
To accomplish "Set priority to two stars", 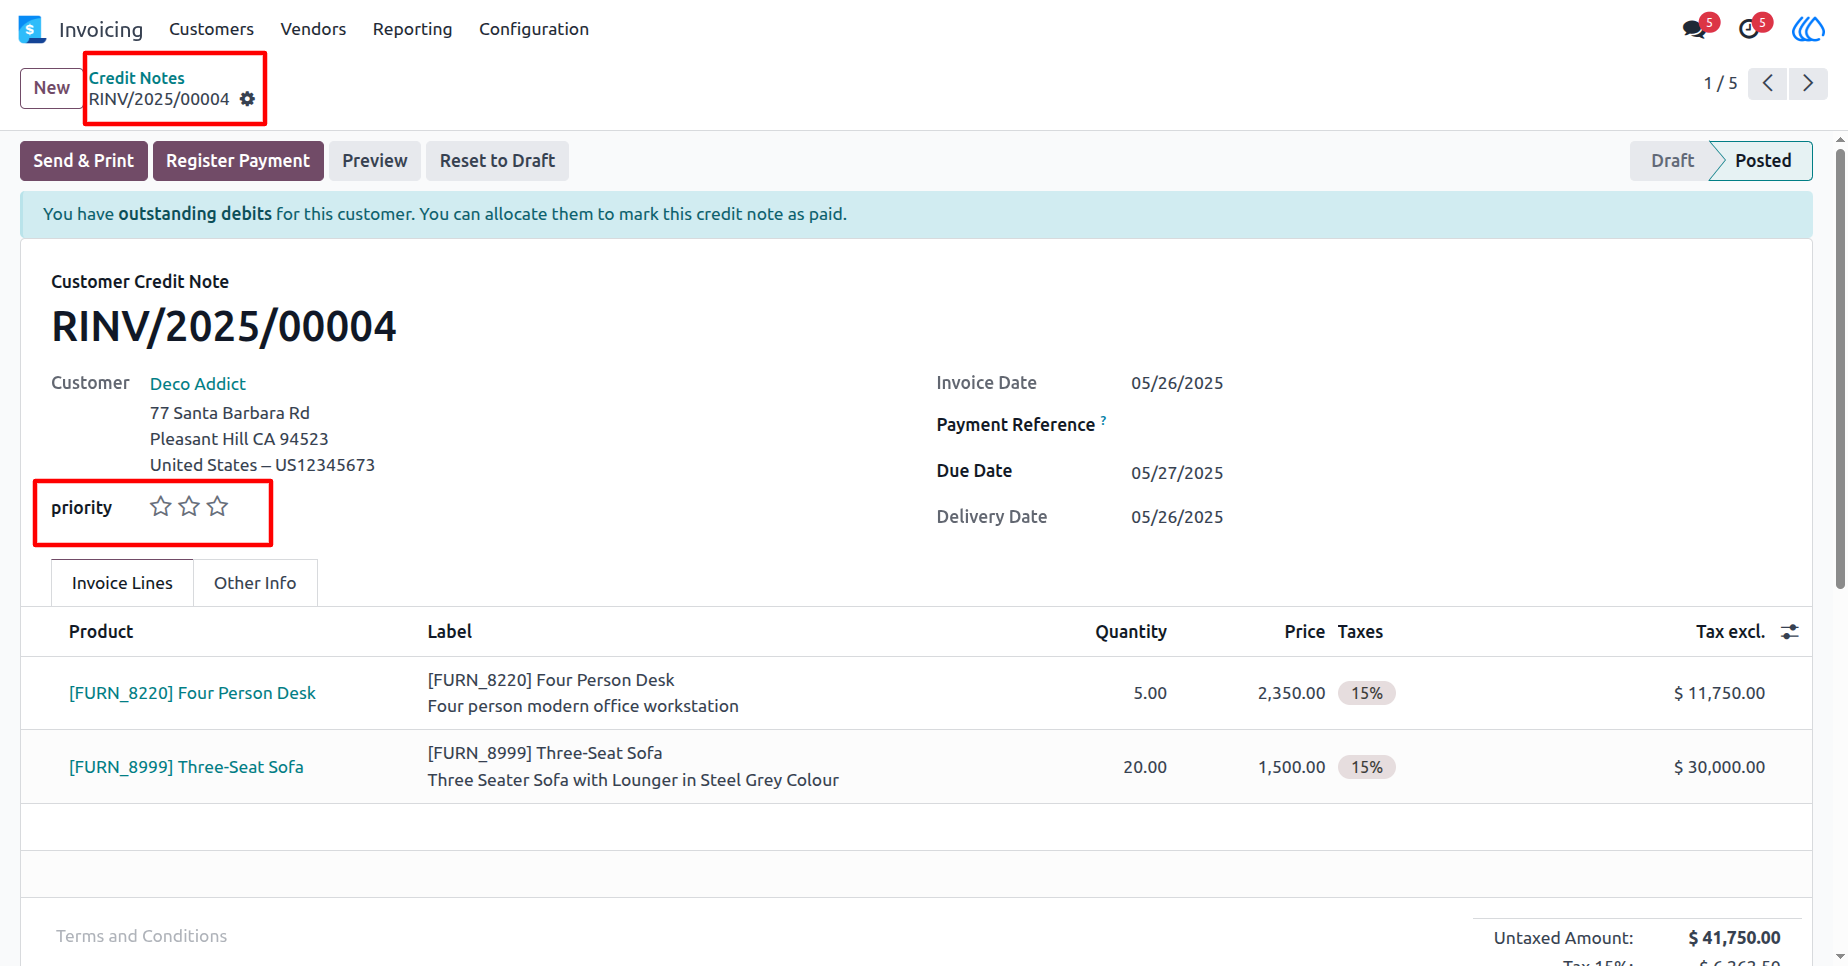I will [x=189, y=507].
